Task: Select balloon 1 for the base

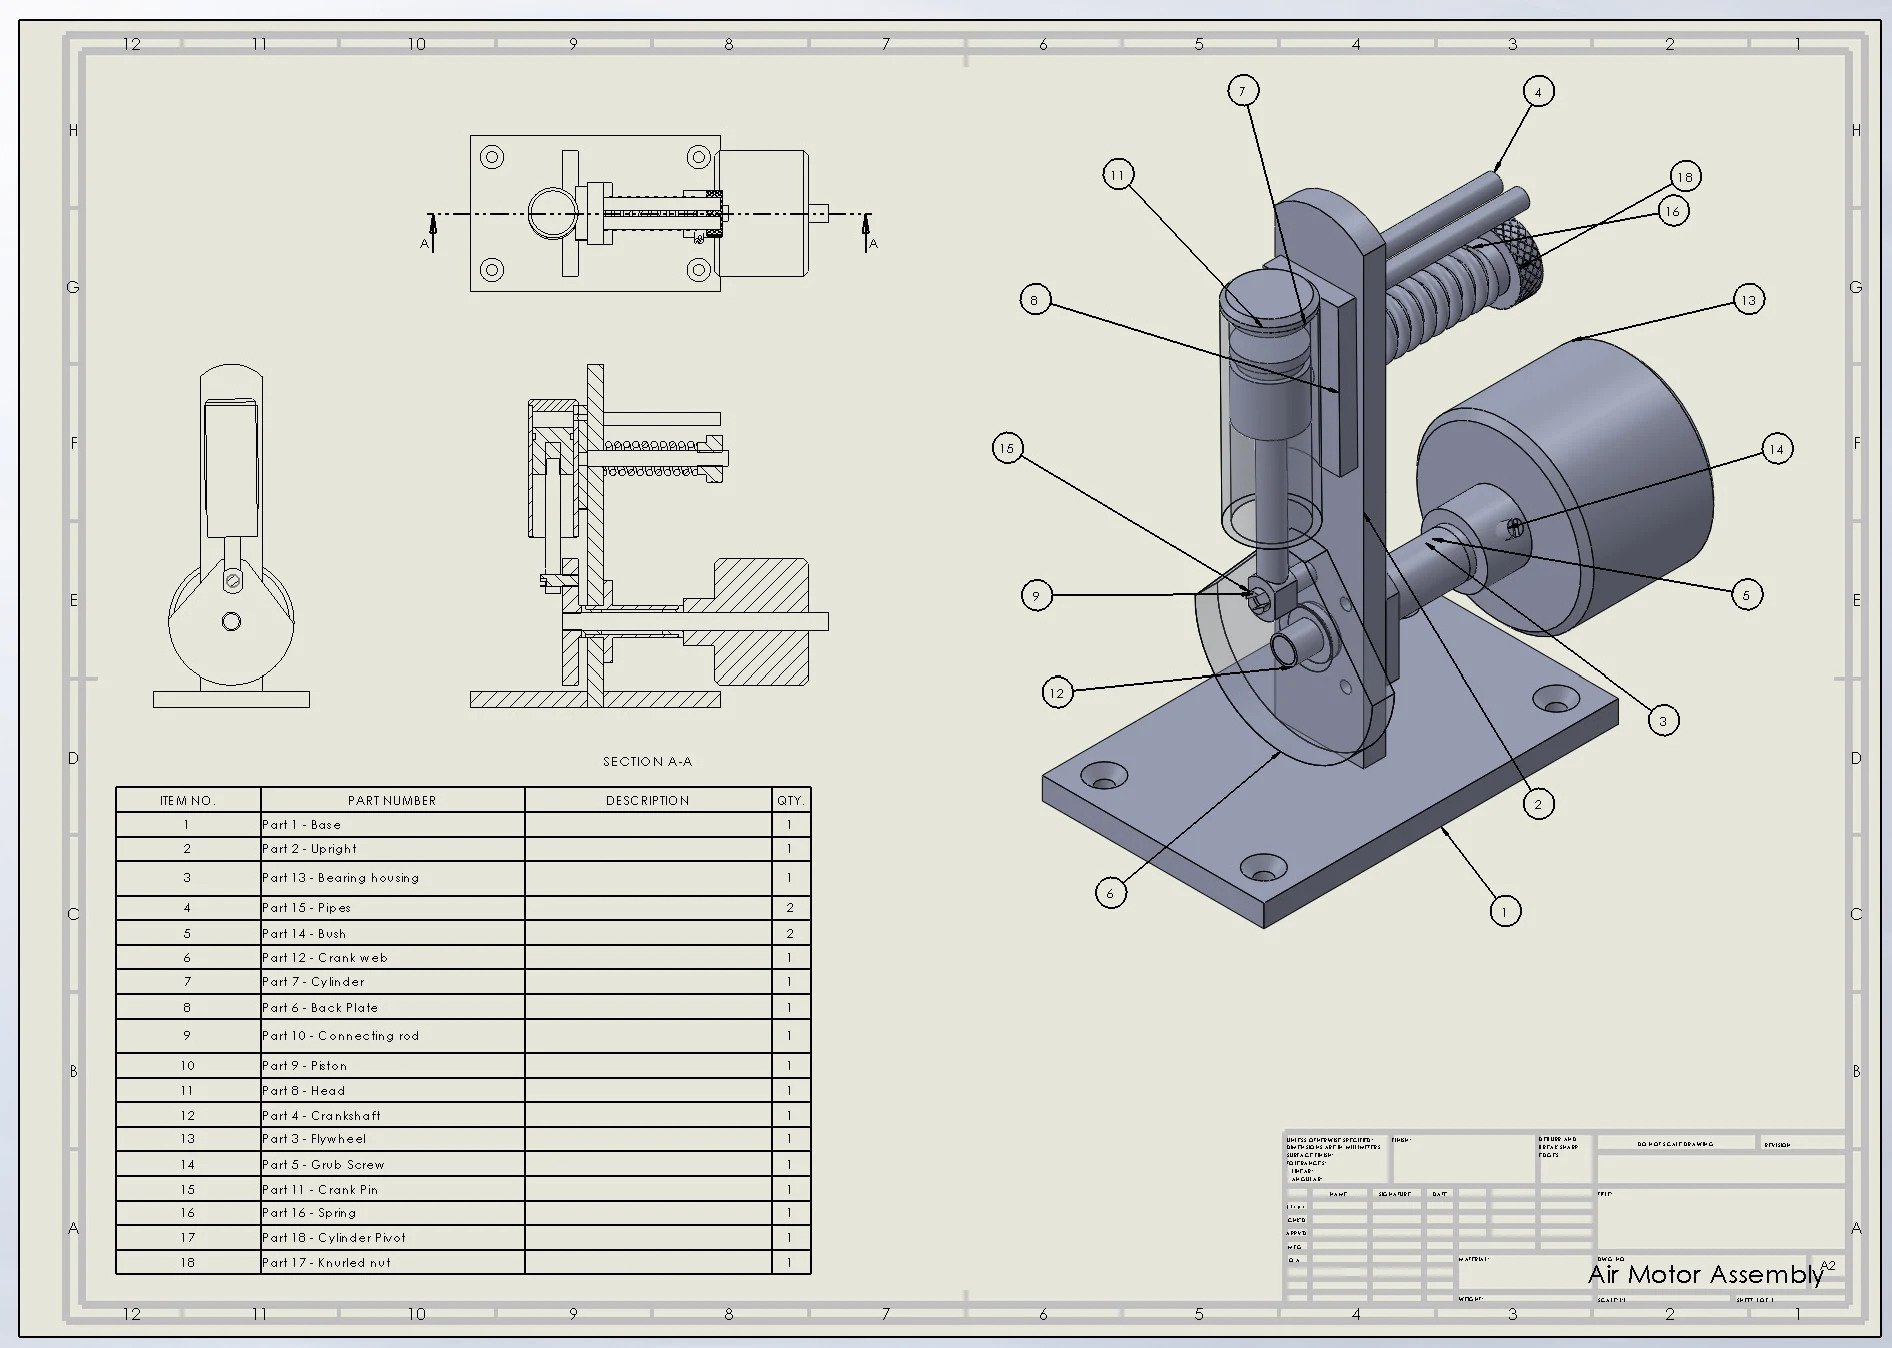Action: tap(1505, 911)
